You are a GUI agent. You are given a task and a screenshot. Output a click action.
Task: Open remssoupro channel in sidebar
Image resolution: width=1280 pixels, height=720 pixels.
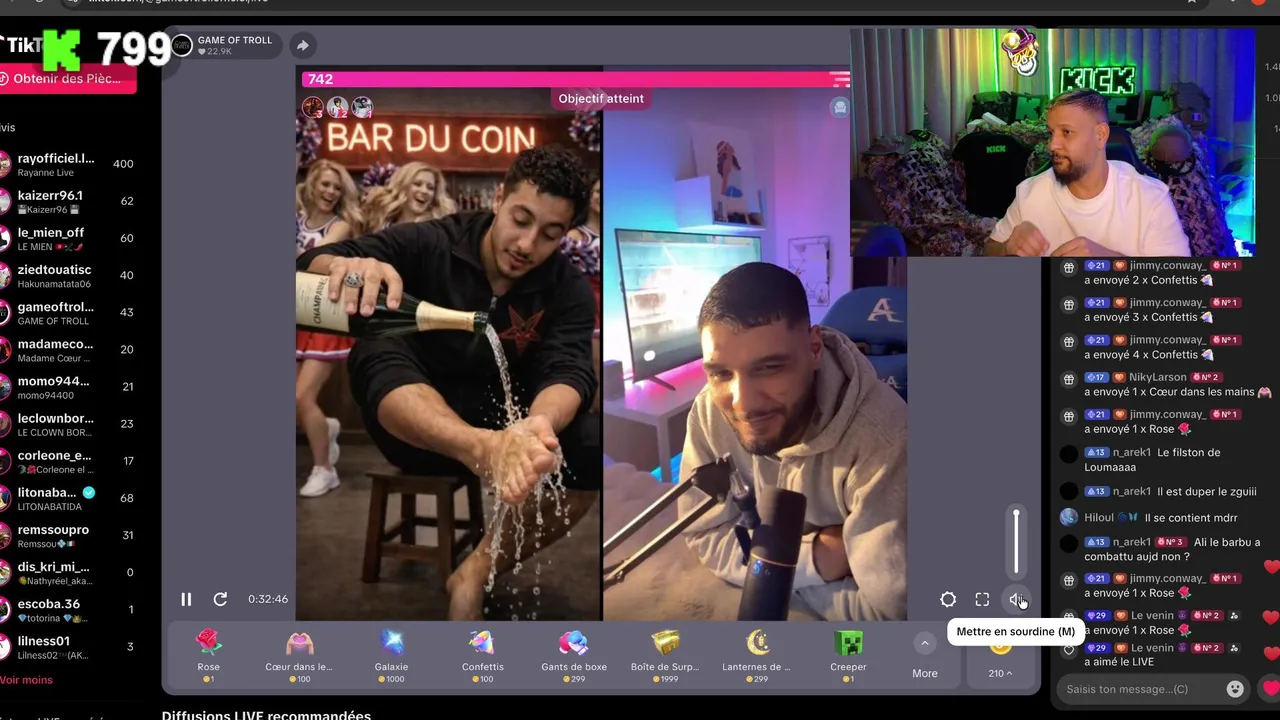coord(68,536)
